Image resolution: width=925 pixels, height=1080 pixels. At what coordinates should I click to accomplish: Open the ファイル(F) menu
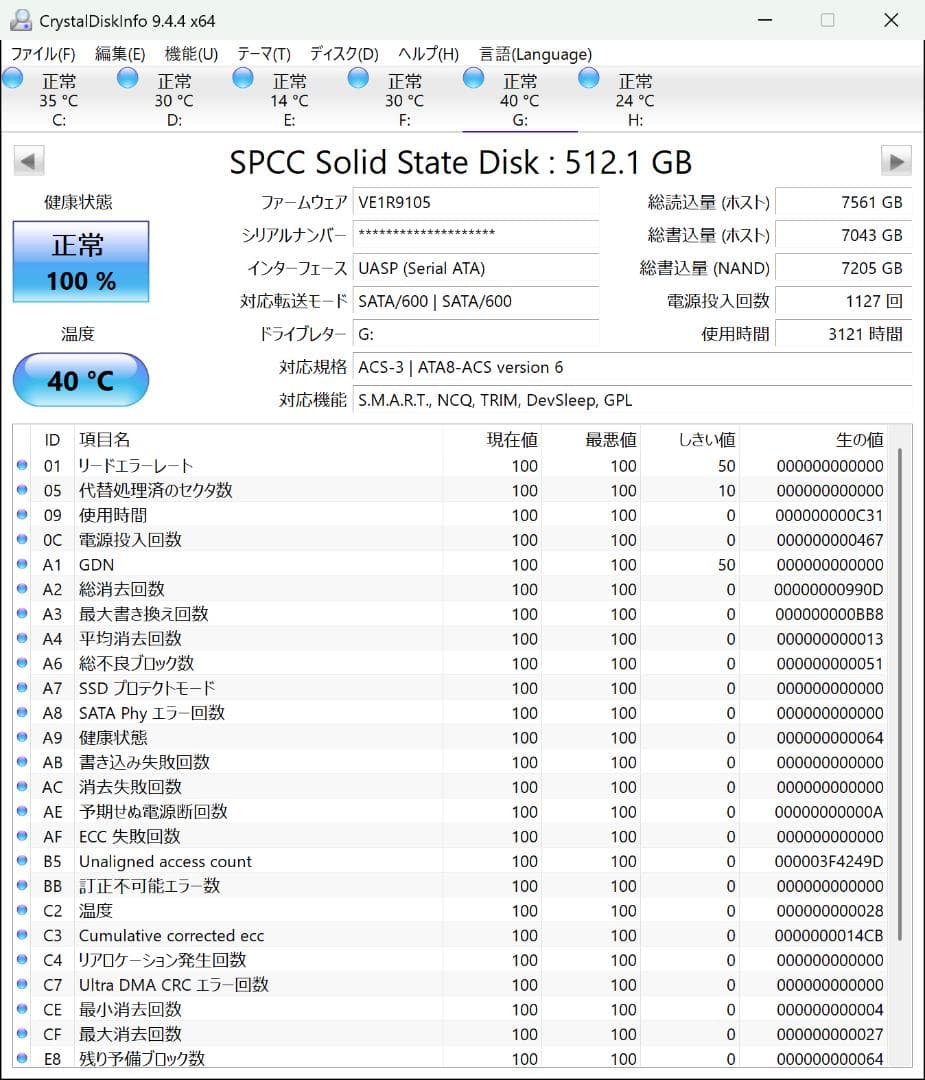tap(43, 54)
